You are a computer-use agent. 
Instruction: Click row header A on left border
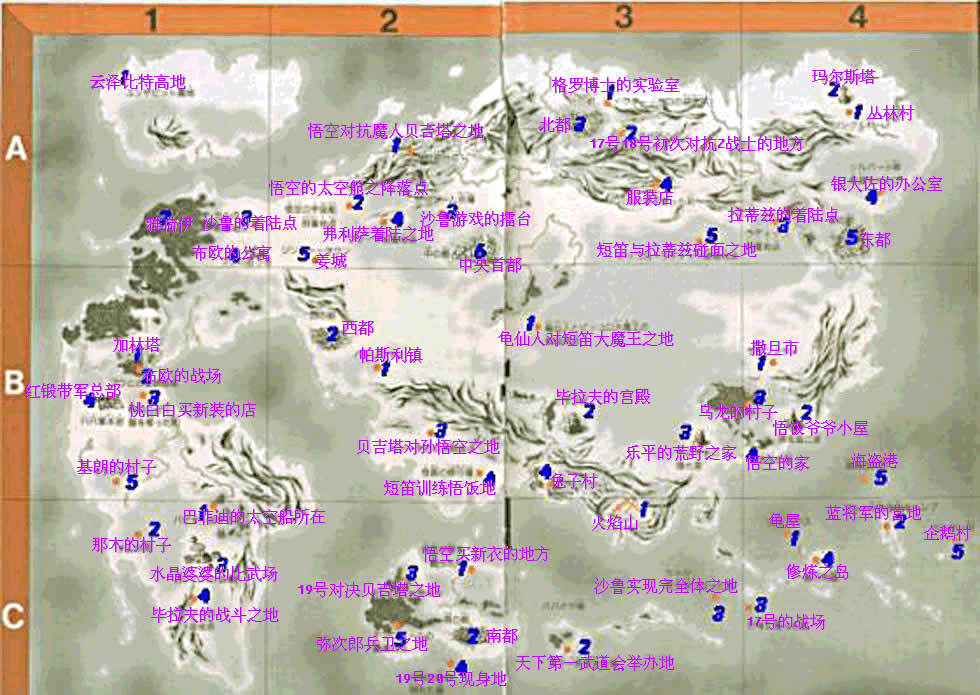pos(16,148)
